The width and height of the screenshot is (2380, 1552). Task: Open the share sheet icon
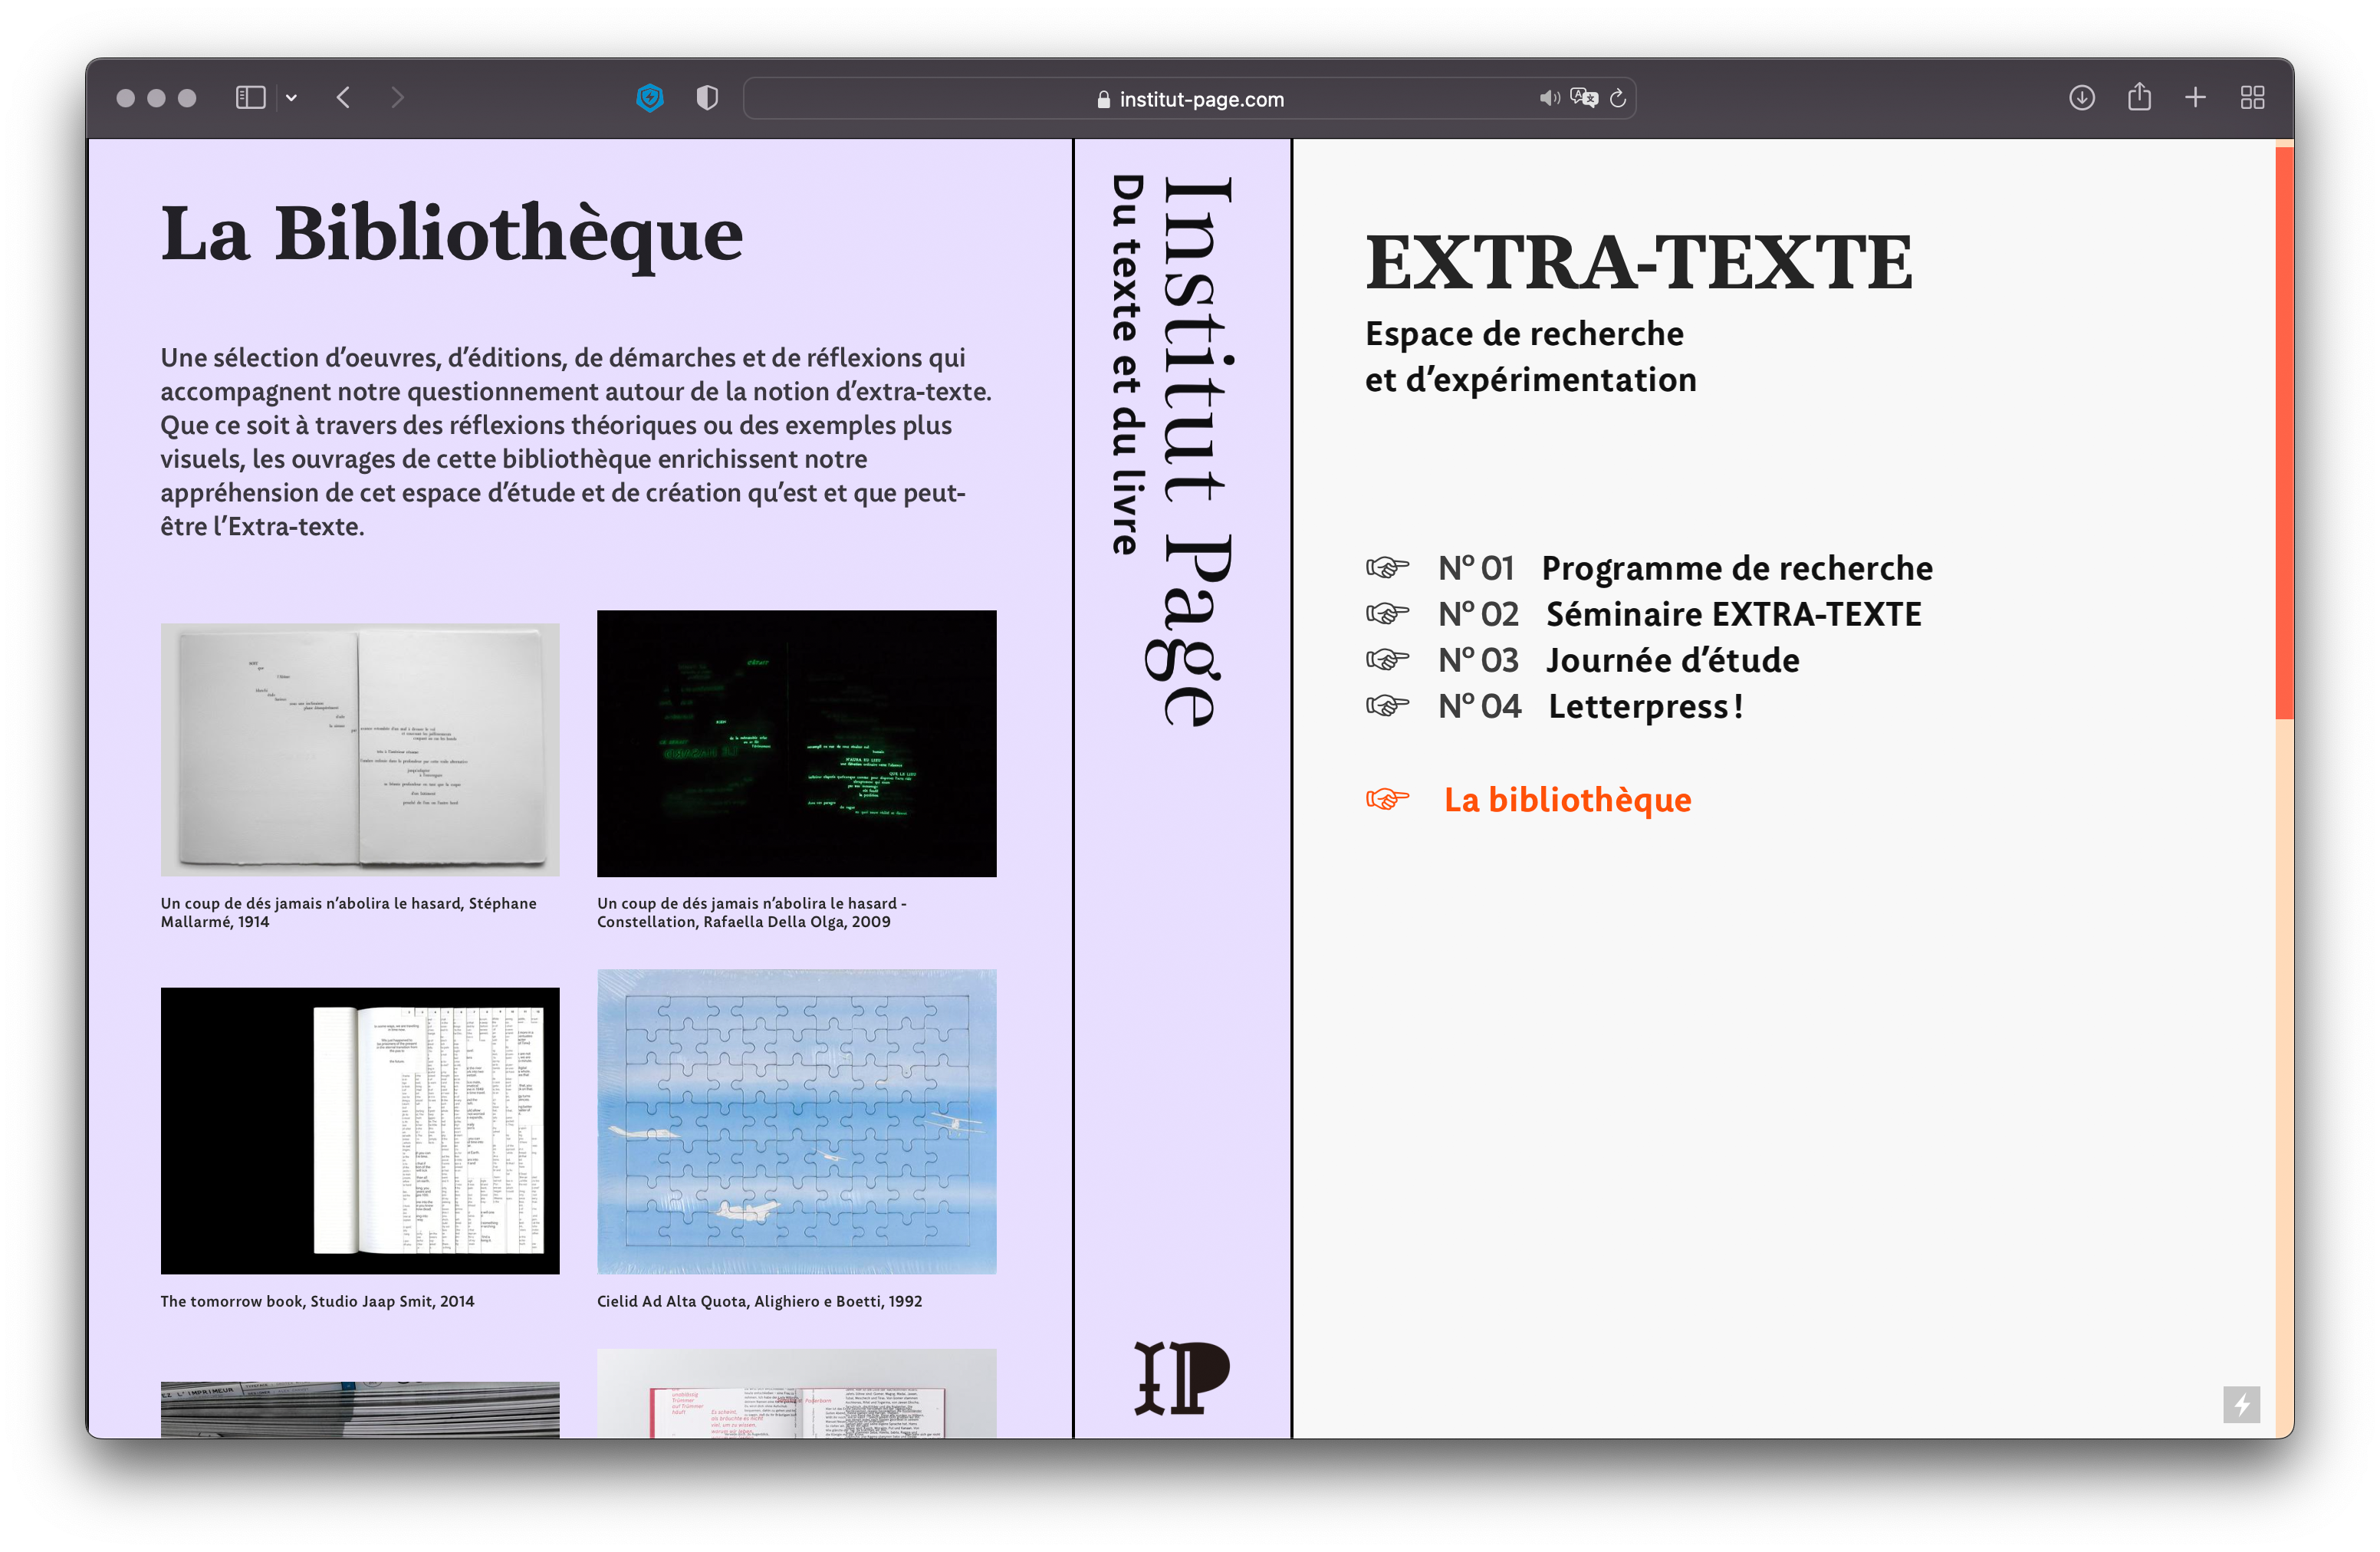coord(2139,97)
